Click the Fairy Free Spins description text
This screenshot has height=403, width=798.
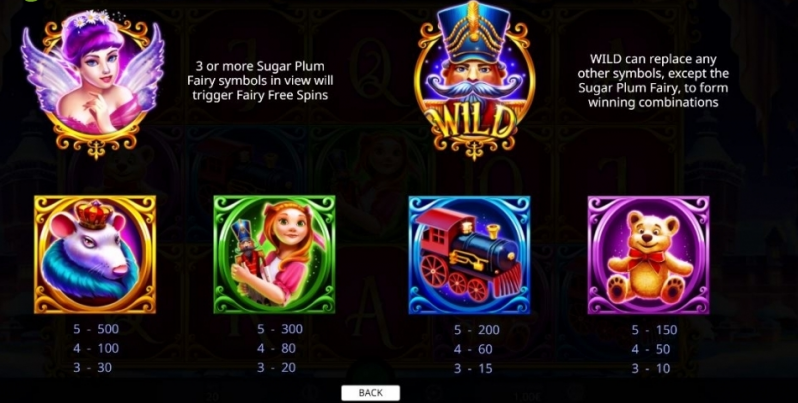[260, 80]
